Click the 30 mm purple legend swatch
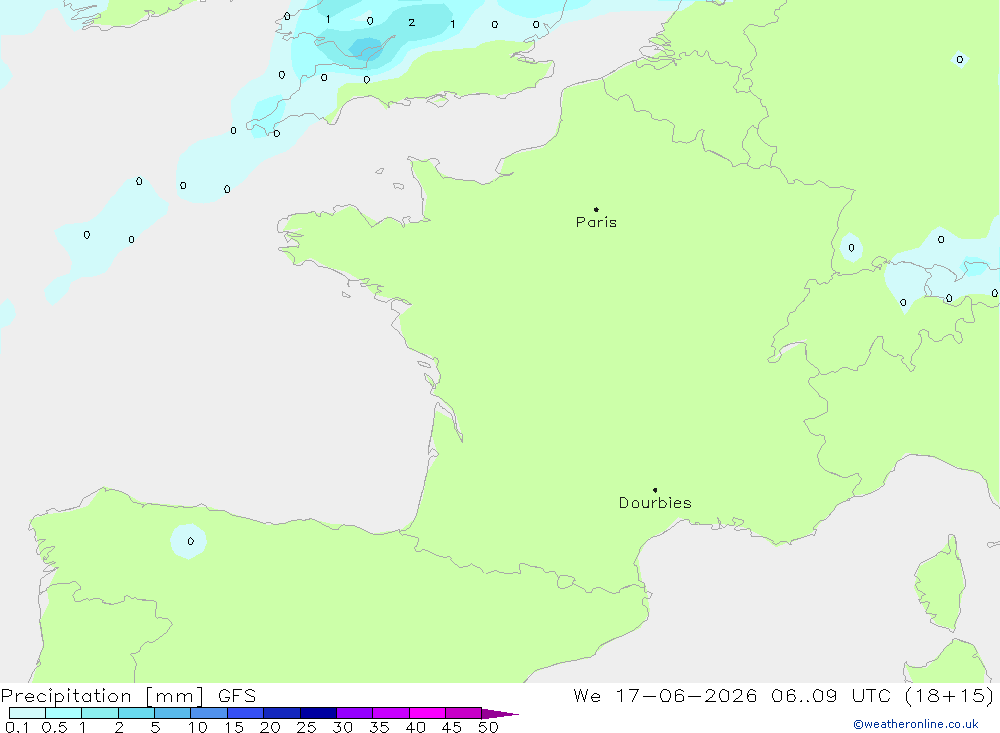The height and width of the screenshot is (733, 1000). pos(354,713)
